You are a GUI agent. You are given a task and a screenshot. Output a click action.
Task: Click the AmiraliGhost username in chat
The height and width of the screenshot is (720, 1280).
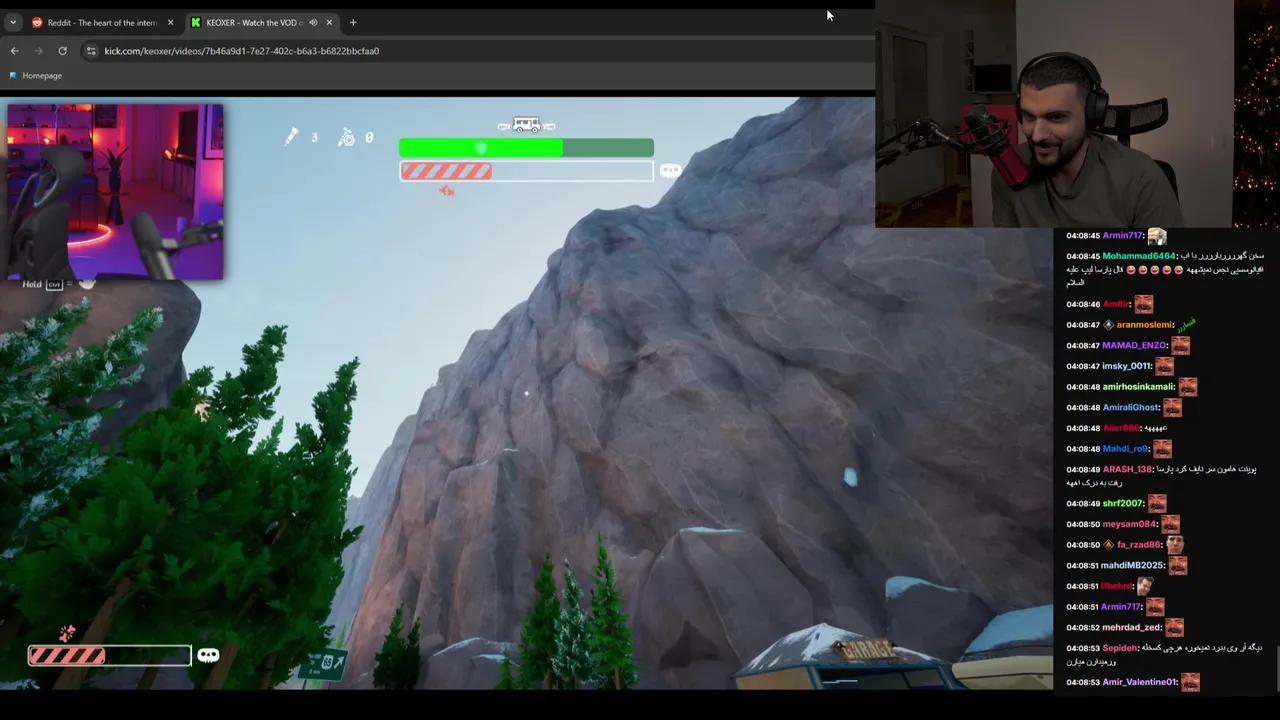click(x=1131, y=408)
